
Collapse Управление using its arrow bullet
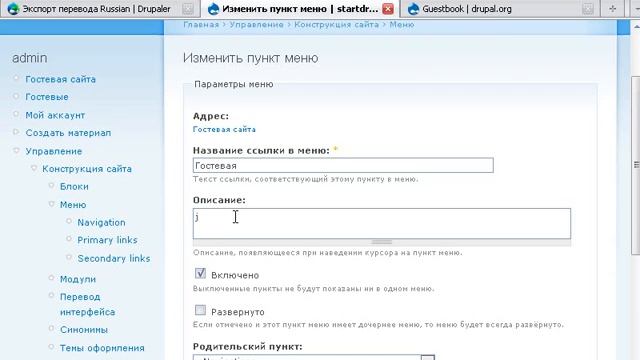point(16,150)
